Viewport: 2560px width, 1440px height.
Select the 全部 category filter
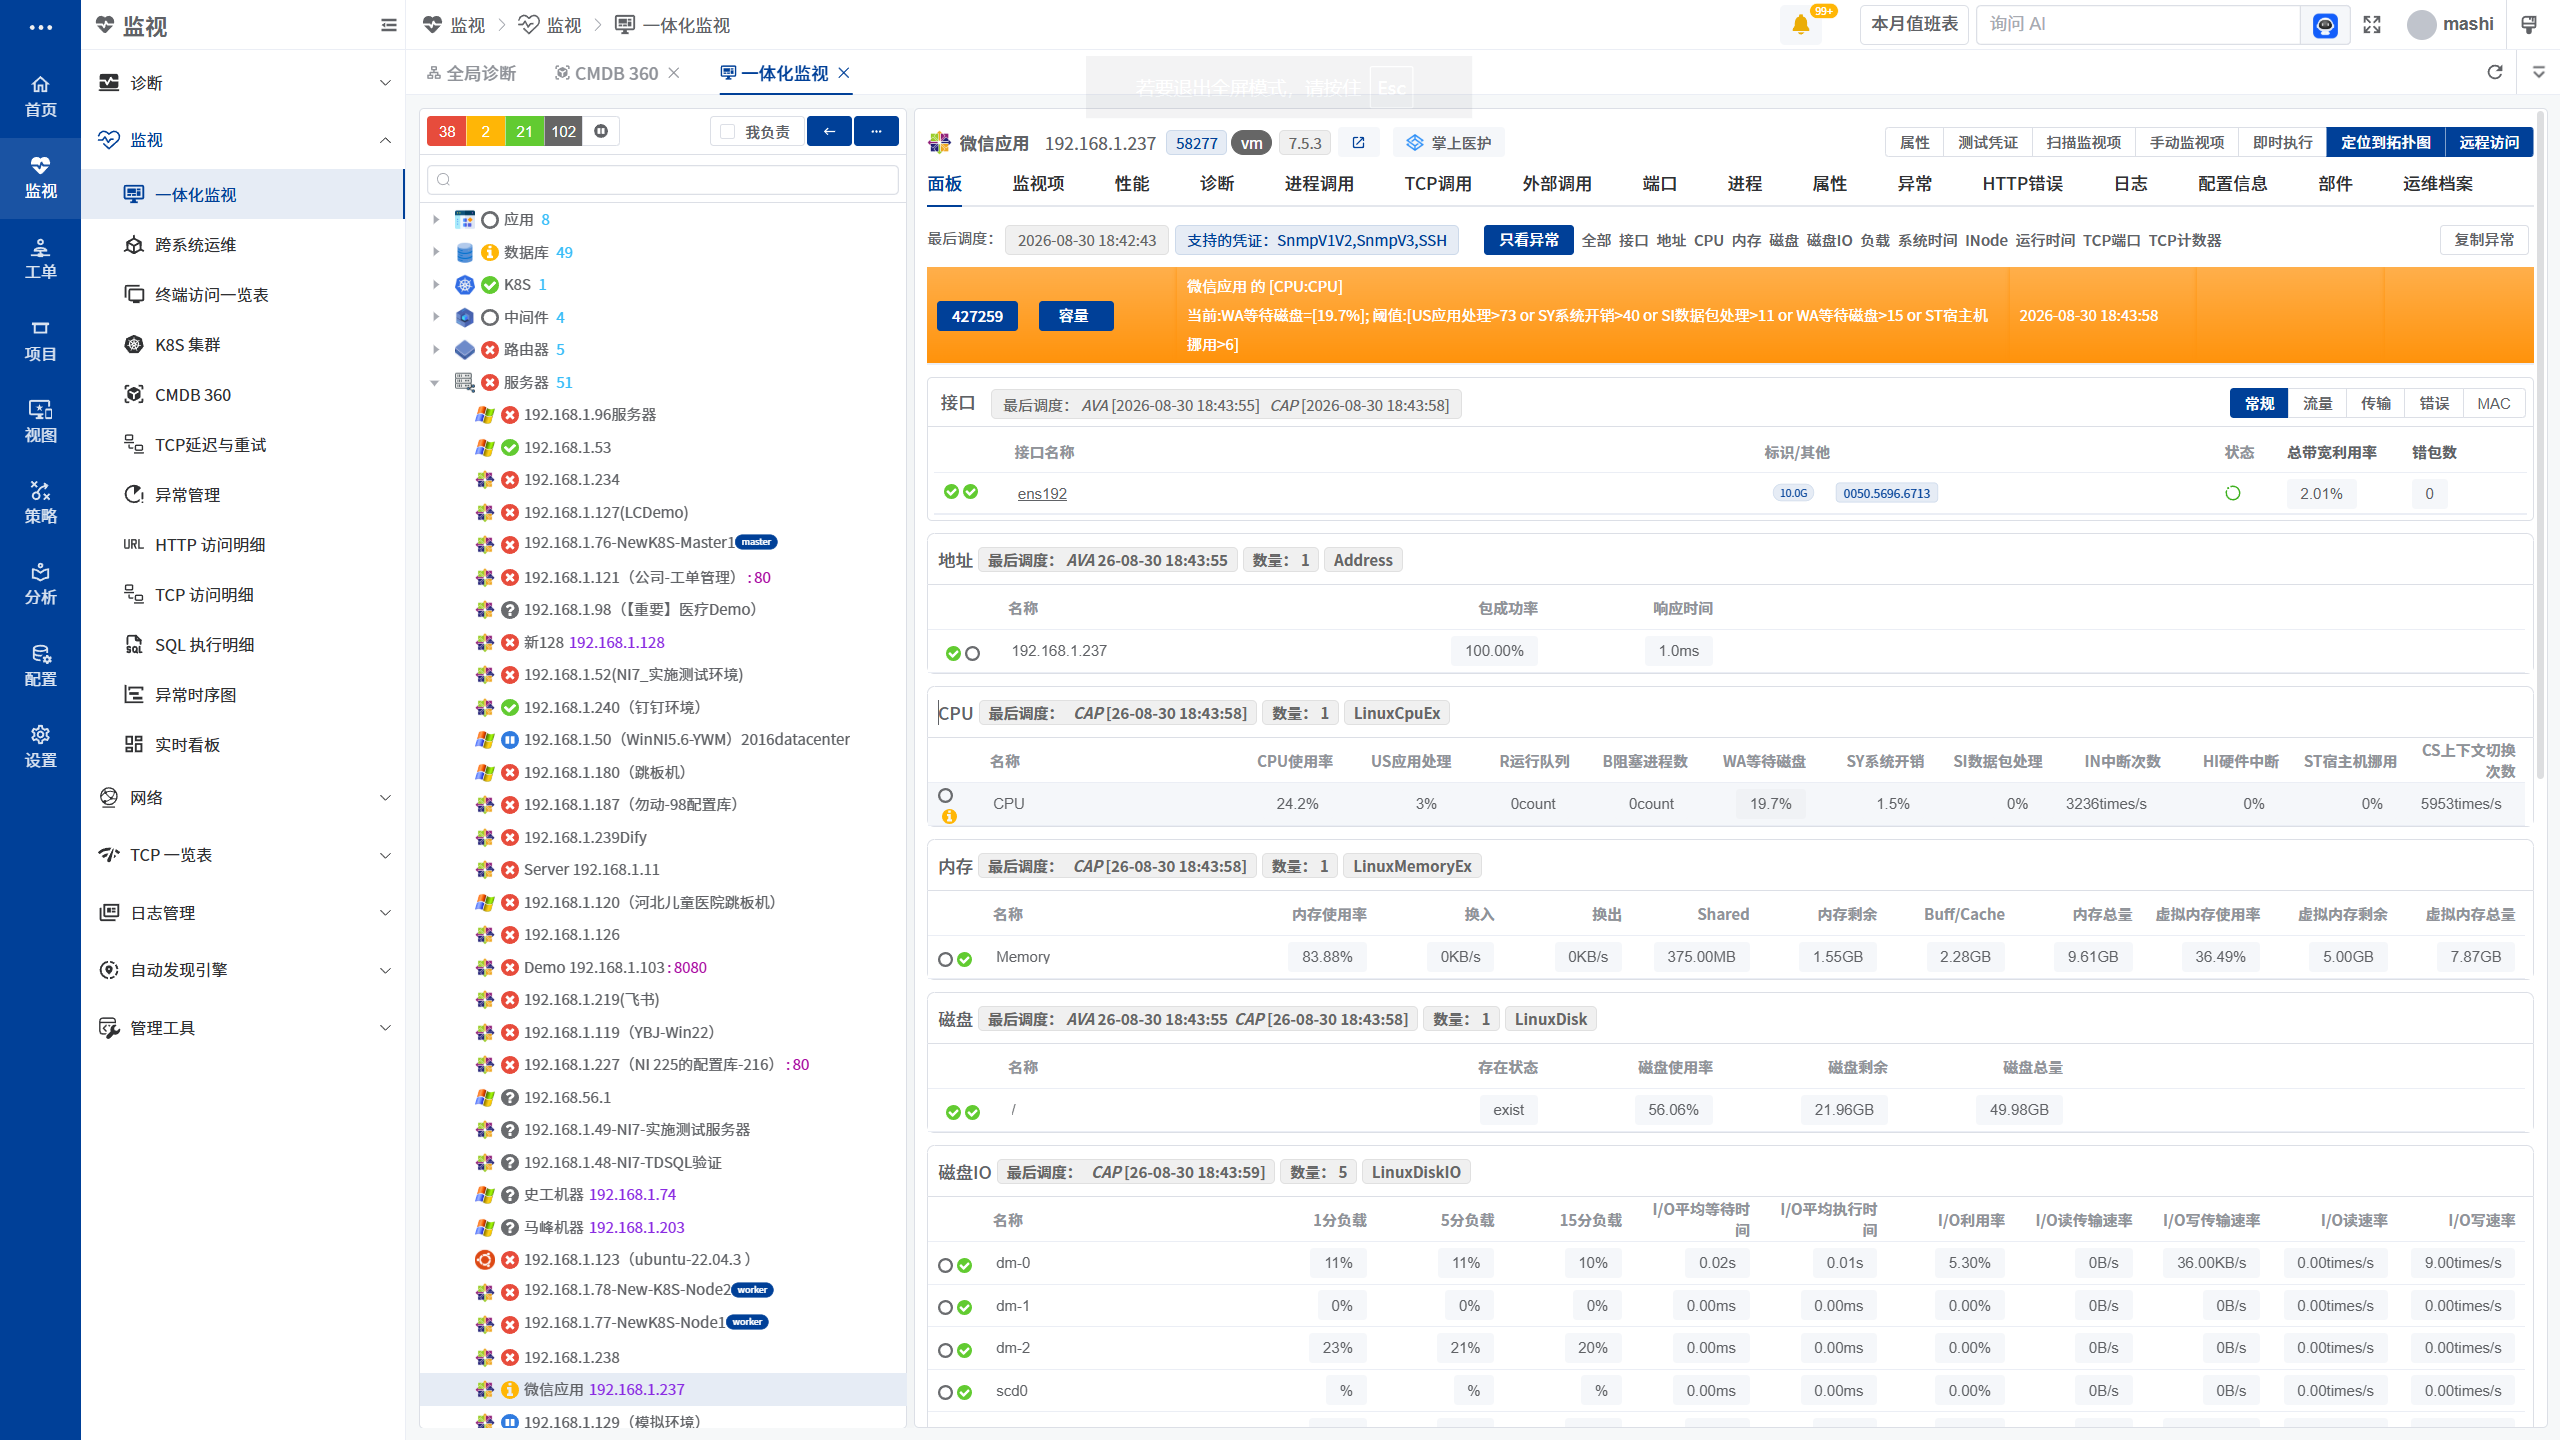pos(1596,240)
